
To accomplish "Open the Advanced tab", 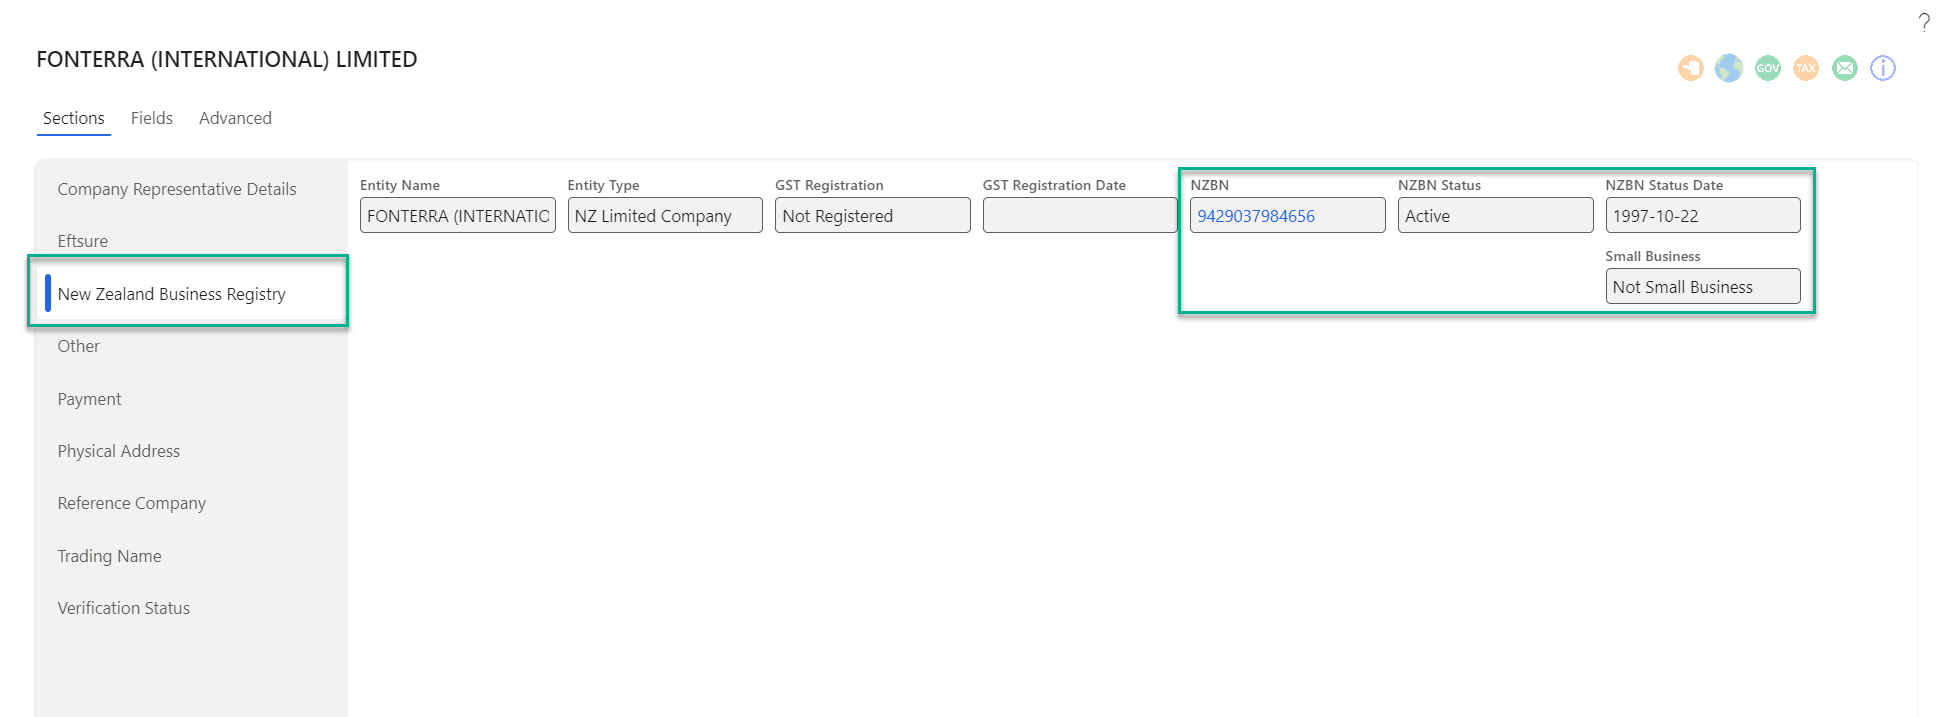I will click(x=235, y=118).
